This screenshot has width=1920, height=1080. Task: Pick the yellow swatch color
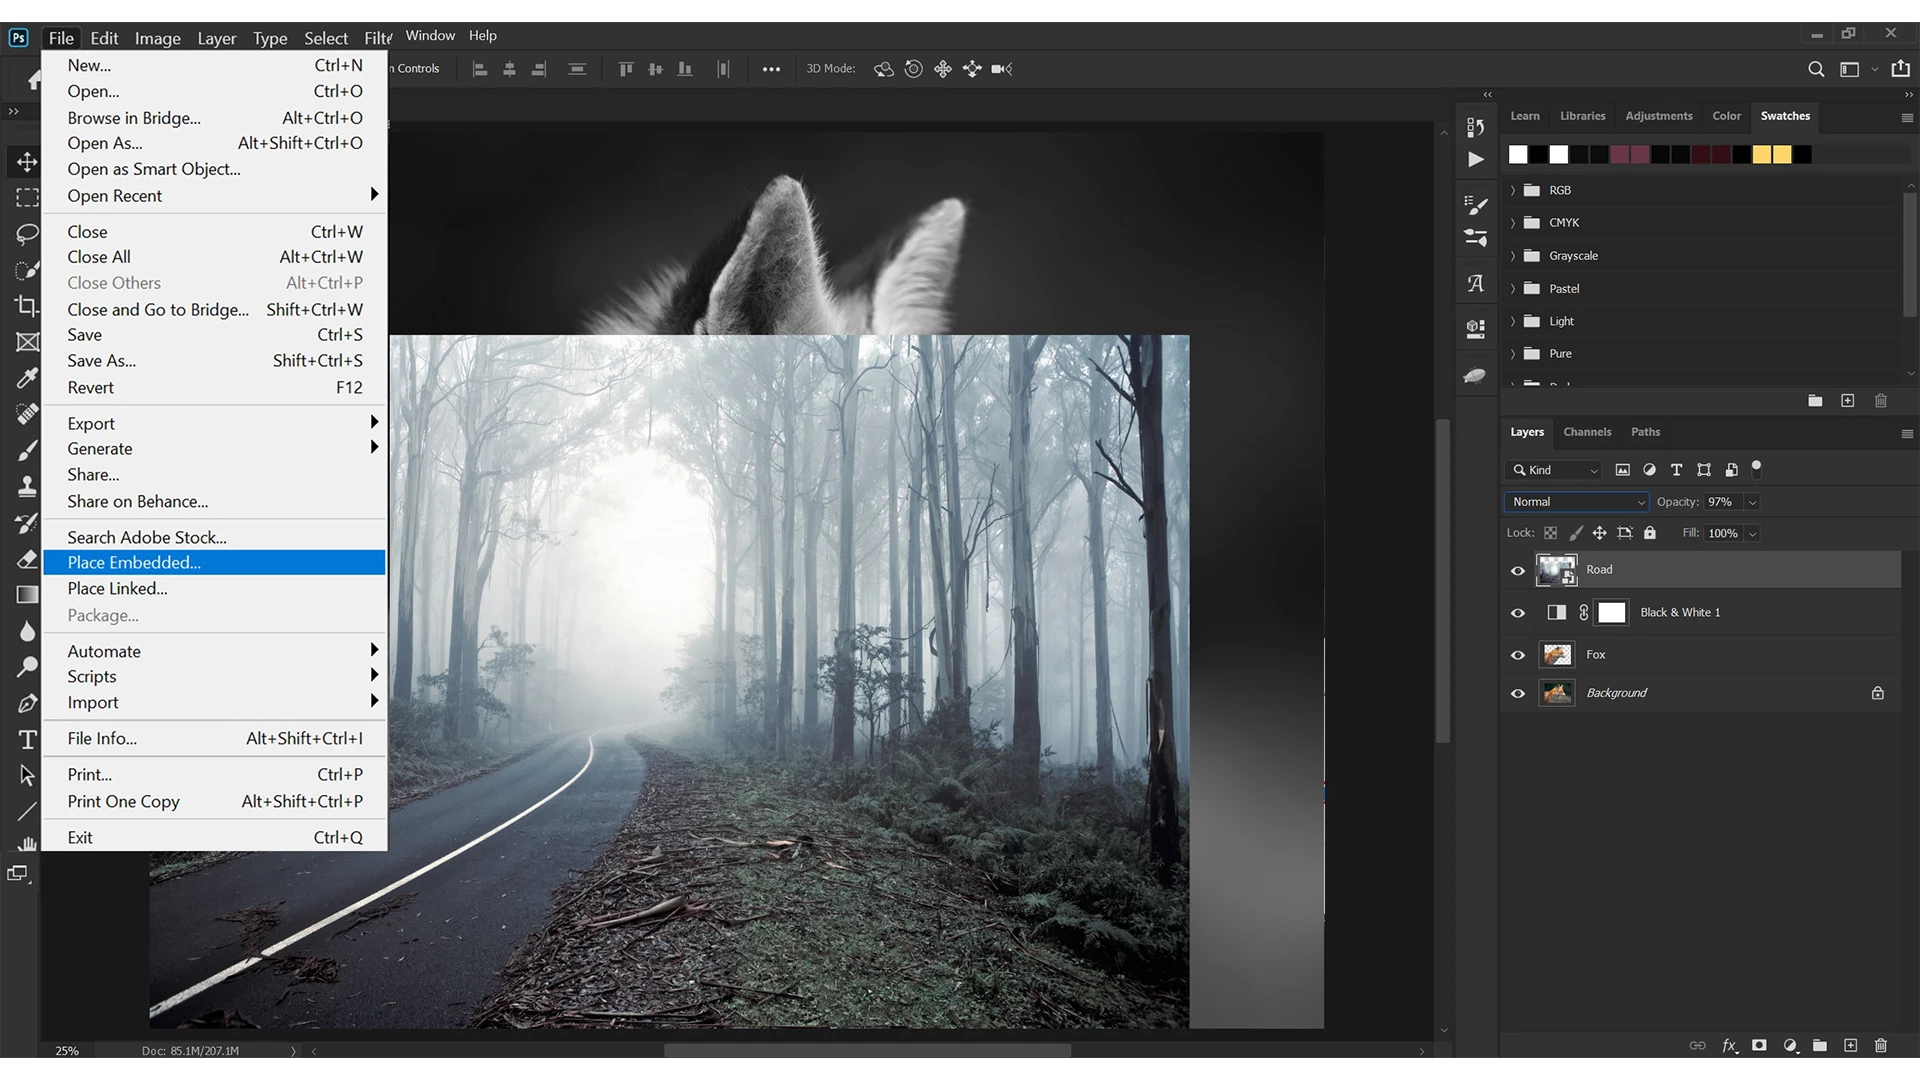[x=1762, y=154]
